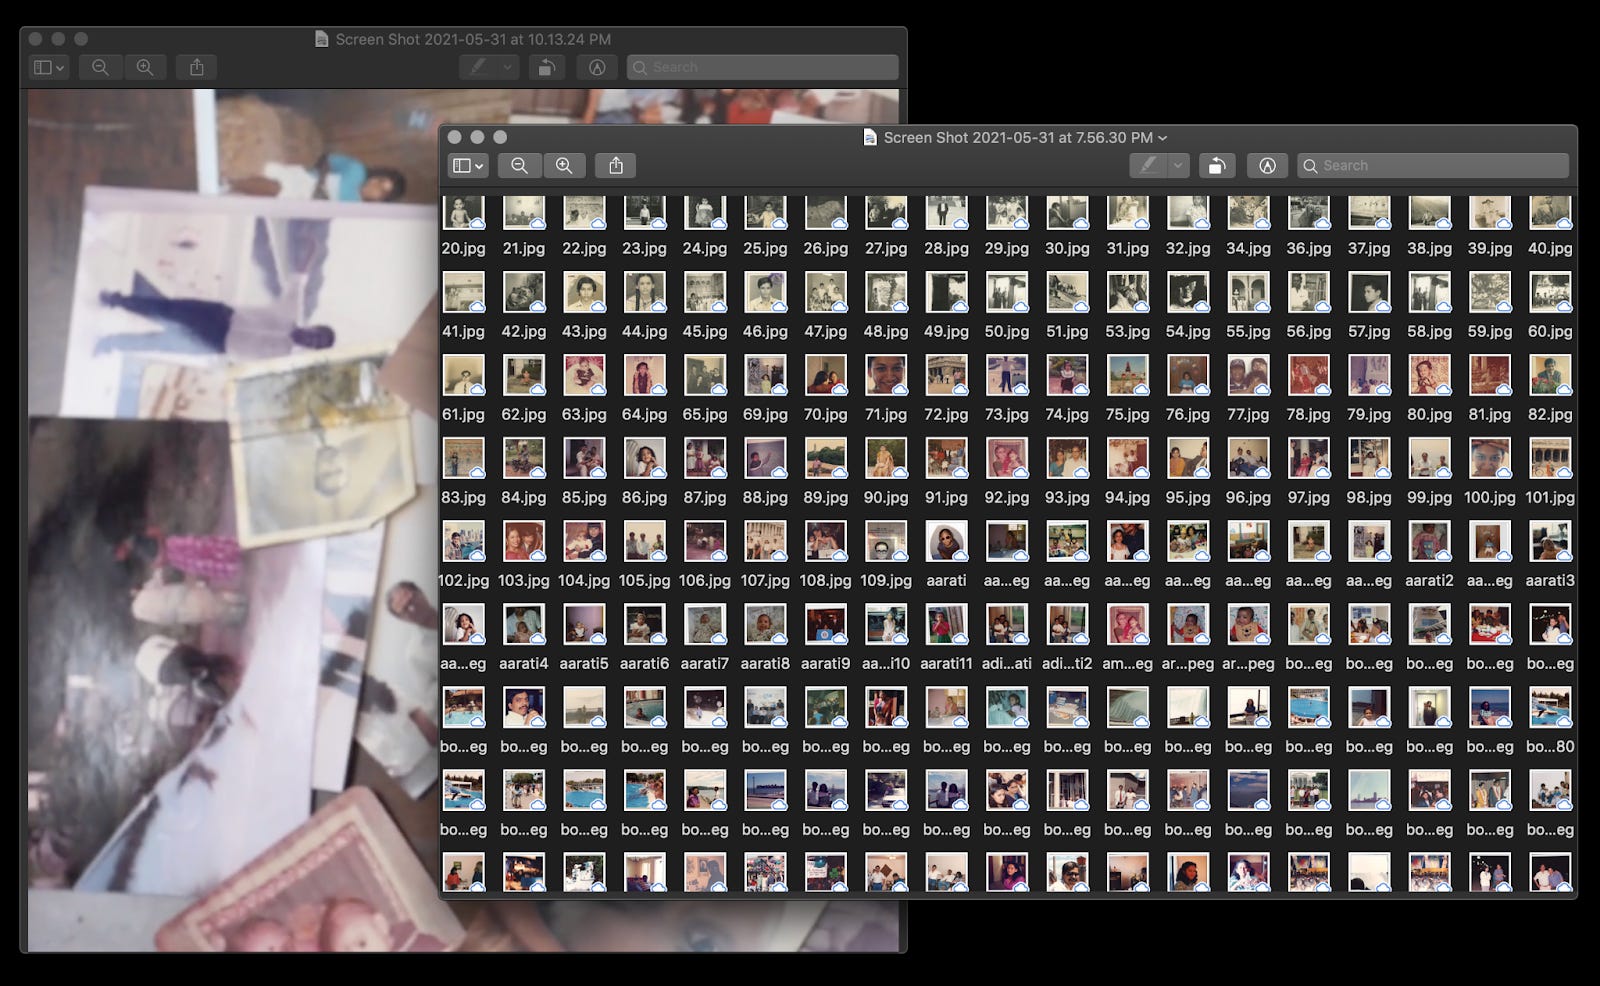Open title dropdown of 7.56.30 PM window

(x=1163, y=138)
